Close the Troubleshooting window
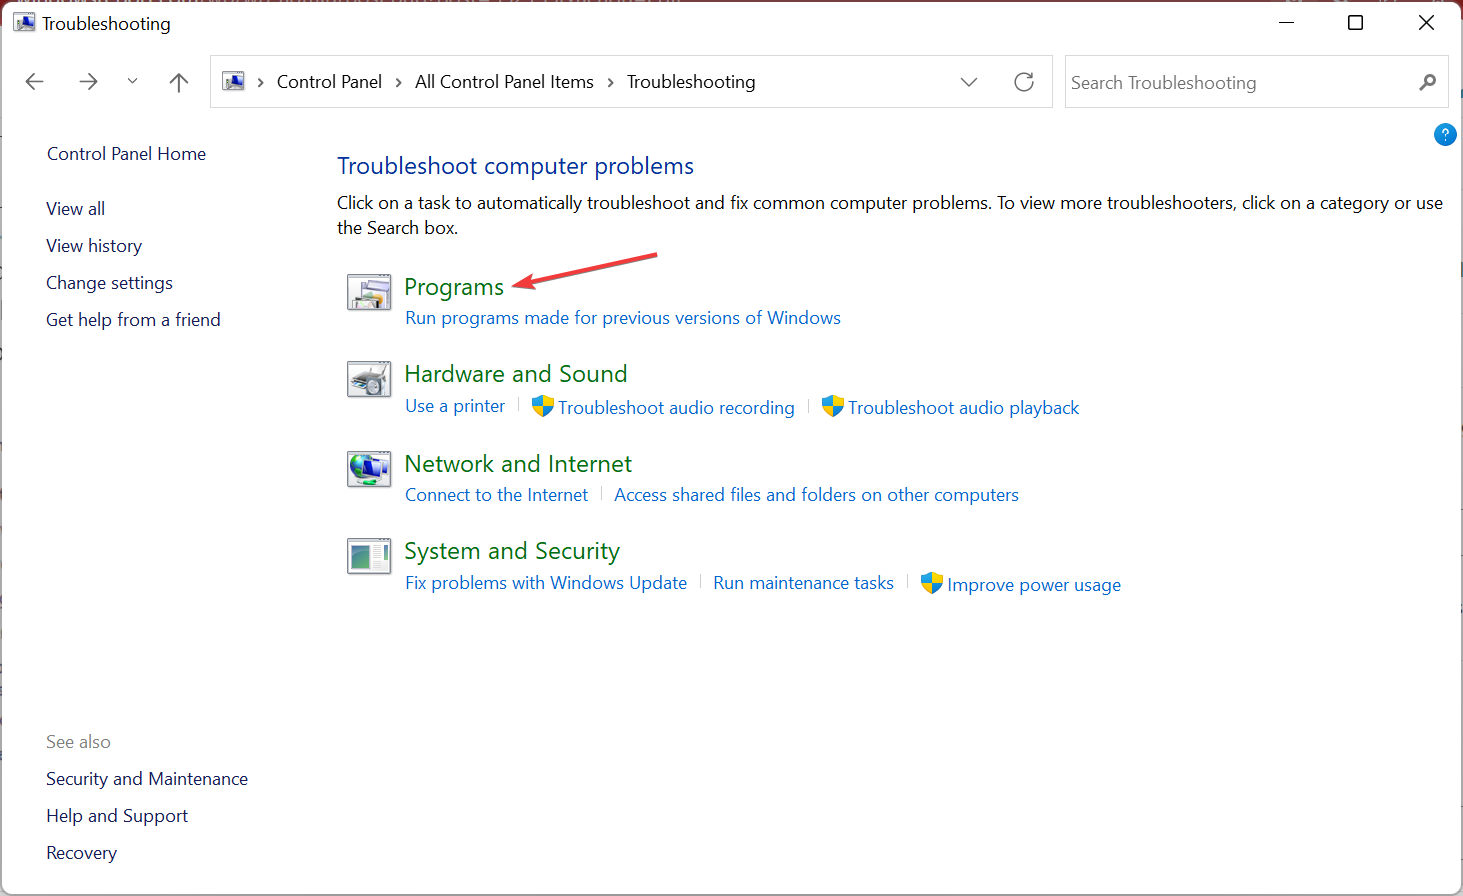Image resolution: width=1463 pixels, height=896 pixels. pyautogui.click(x=1427, y=22)
